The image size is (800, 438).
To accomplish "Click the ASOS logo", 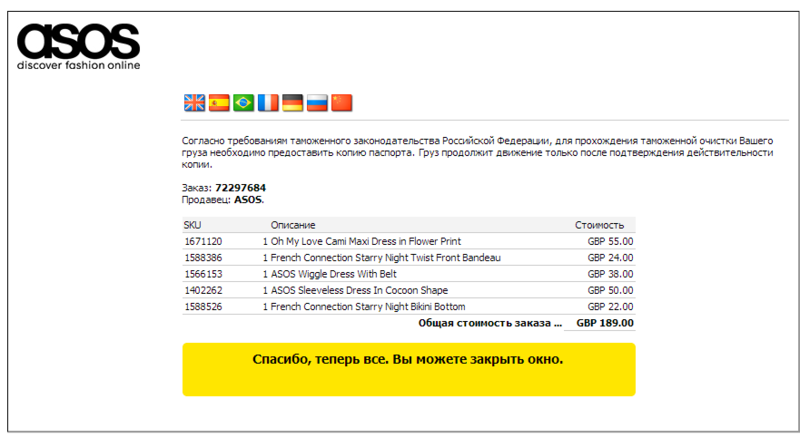I will (79, 46).
